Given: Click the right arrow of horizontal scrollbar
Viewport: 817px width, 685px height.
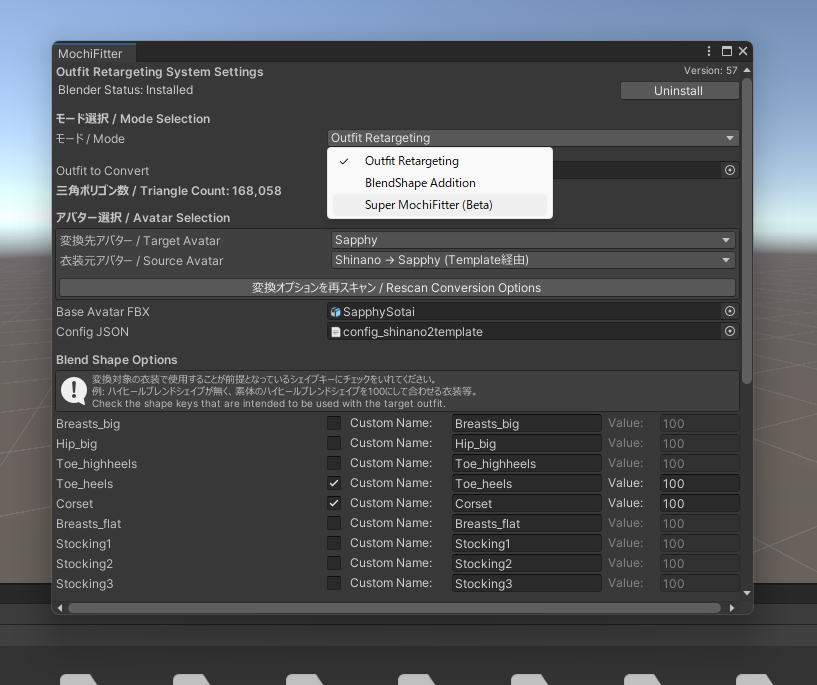Looking at the screenshot, I should pyautogui.click(x=732, y=608).
